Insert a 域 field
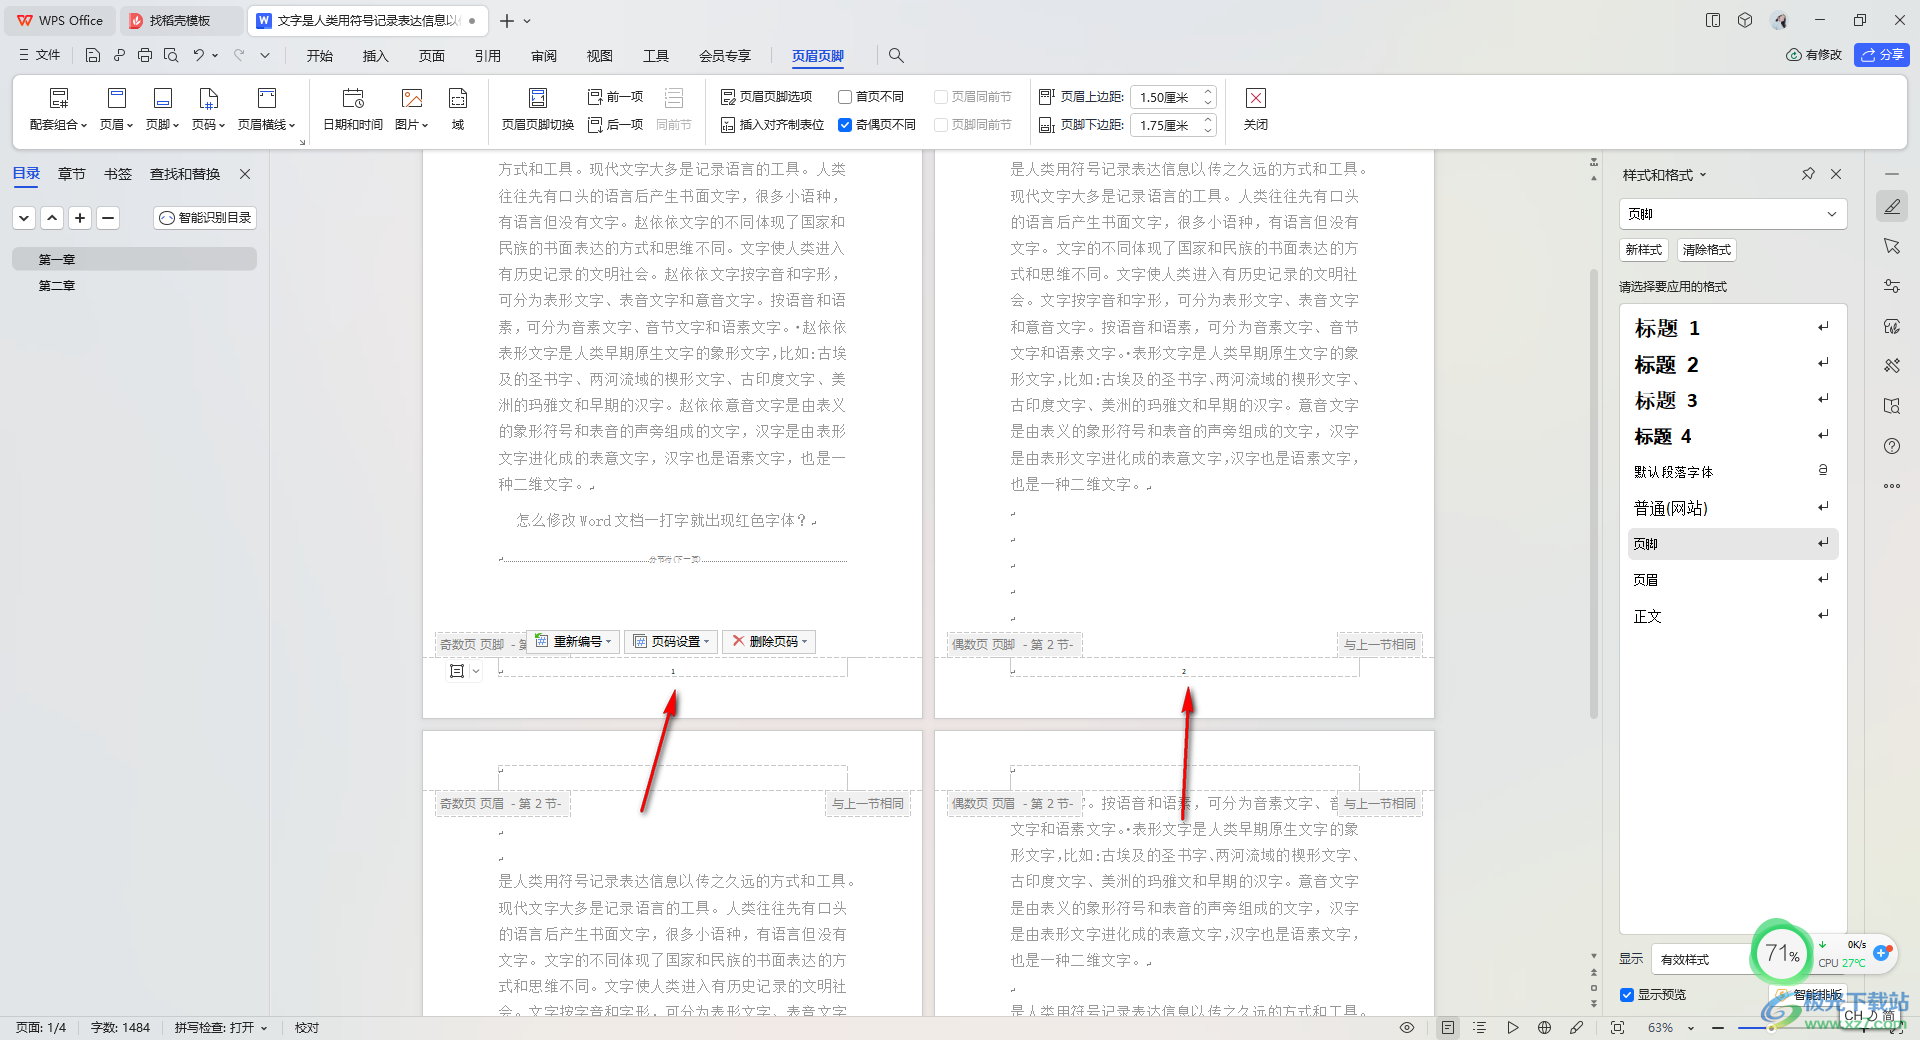This screenshot has height=1040, width=1920. (458, 110)
